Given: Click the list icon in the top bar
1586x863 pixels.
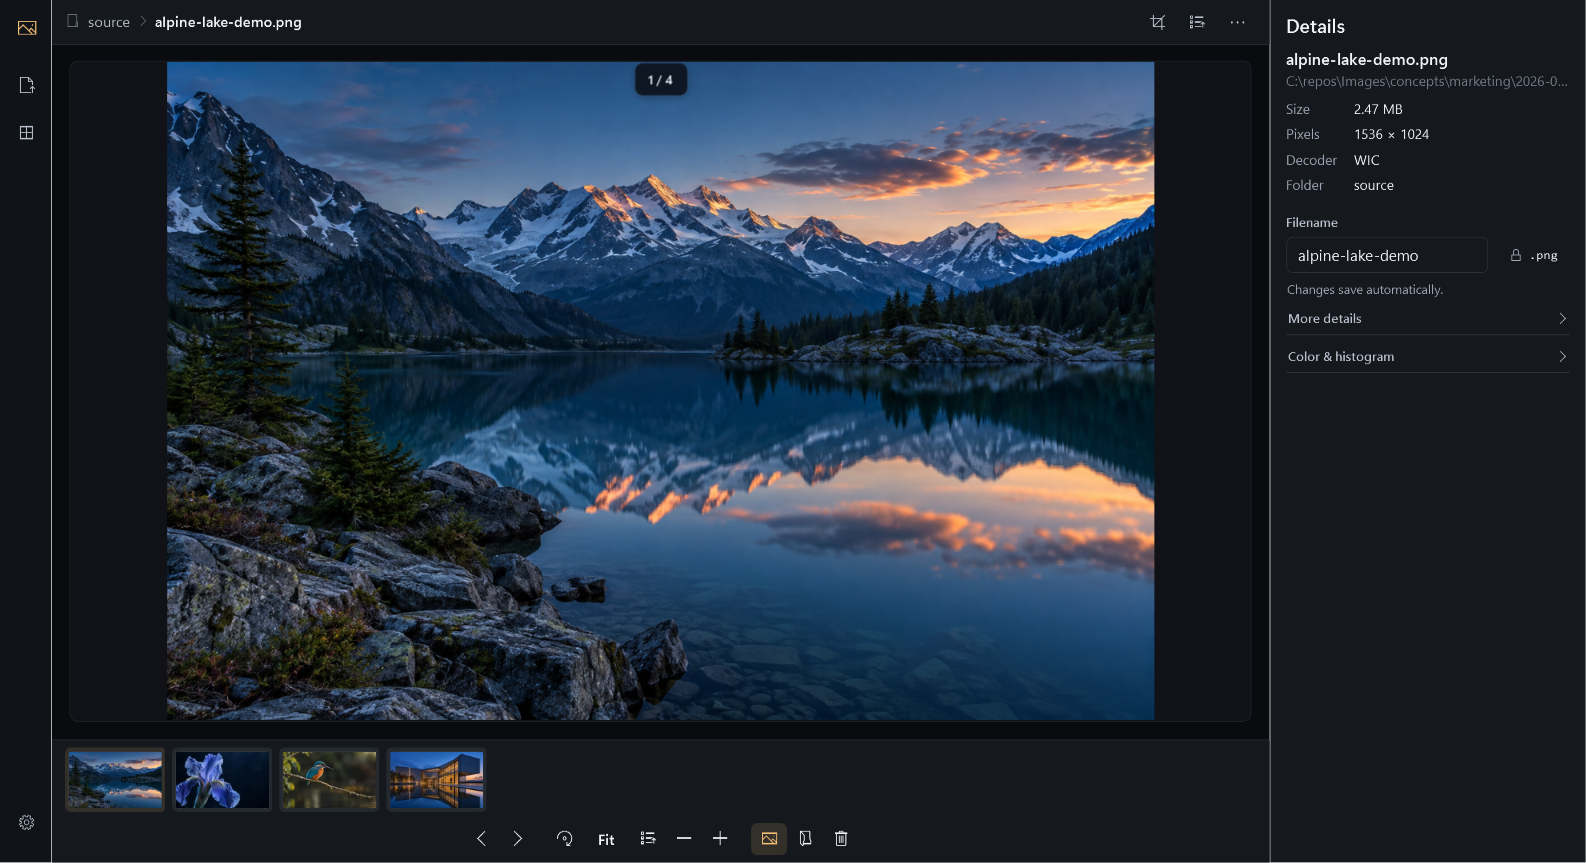Looking at the screenshot, I should (1197, 22).
